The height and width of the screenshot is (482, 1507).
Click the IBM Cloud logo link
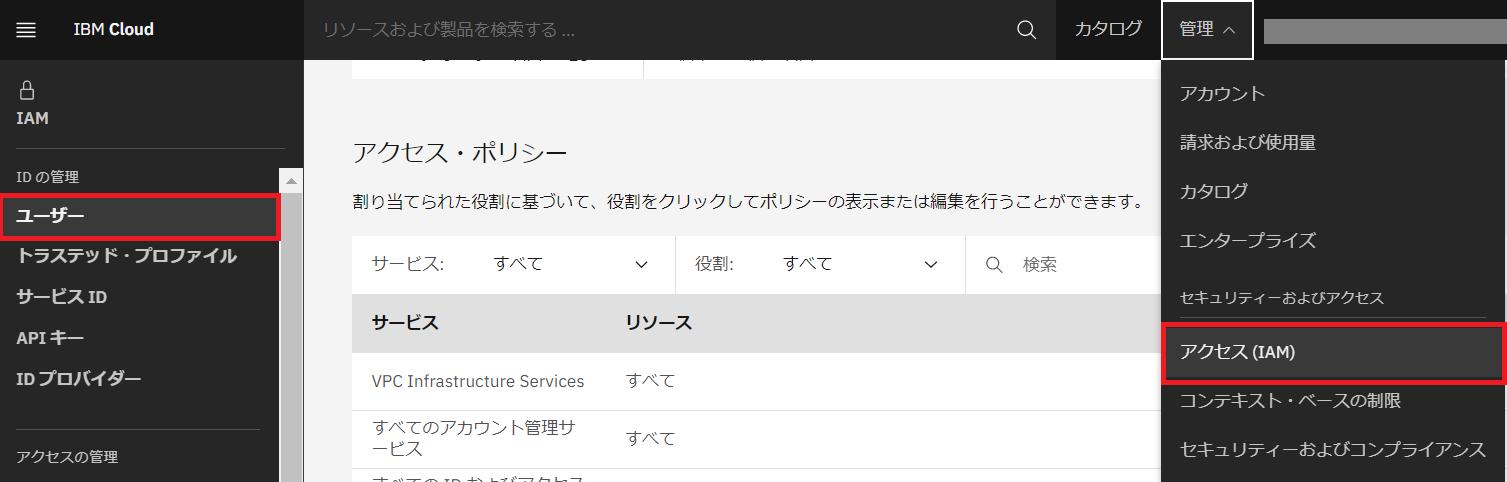(113, 30)
